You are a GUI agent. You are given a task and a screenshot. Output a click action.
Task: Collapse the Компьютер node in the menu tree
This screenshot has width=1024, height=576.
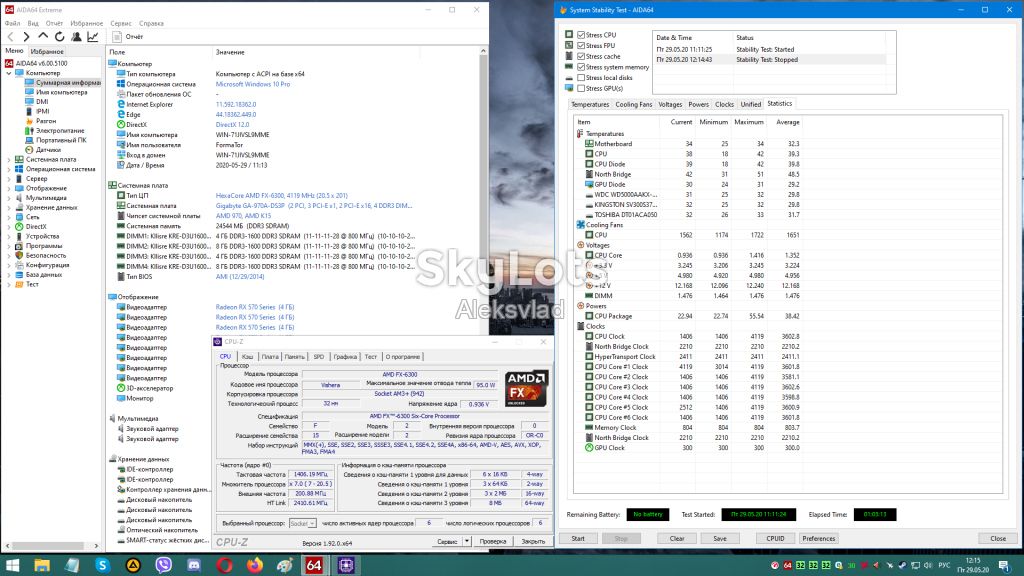(x=9, y=73)
